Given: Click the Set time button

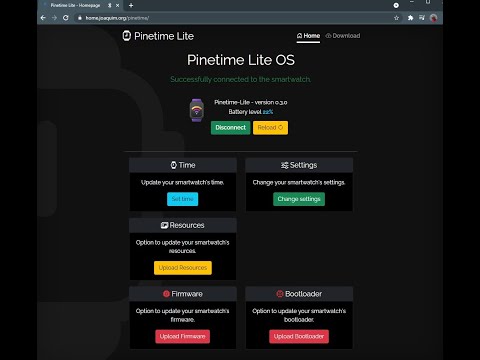Looking at the screenshot, I should (x=182, y=199).
